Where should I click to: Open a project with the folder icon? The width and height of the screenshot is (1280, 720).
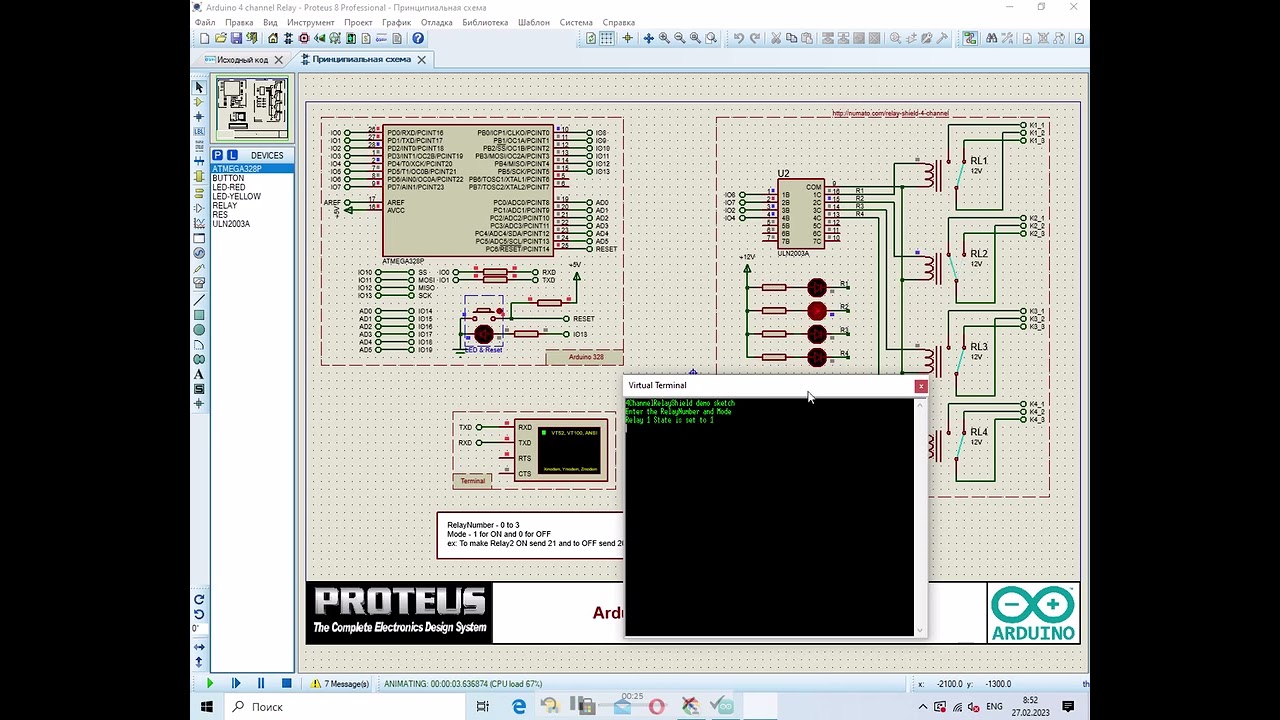pyautogui.click(x=221, y=38)
